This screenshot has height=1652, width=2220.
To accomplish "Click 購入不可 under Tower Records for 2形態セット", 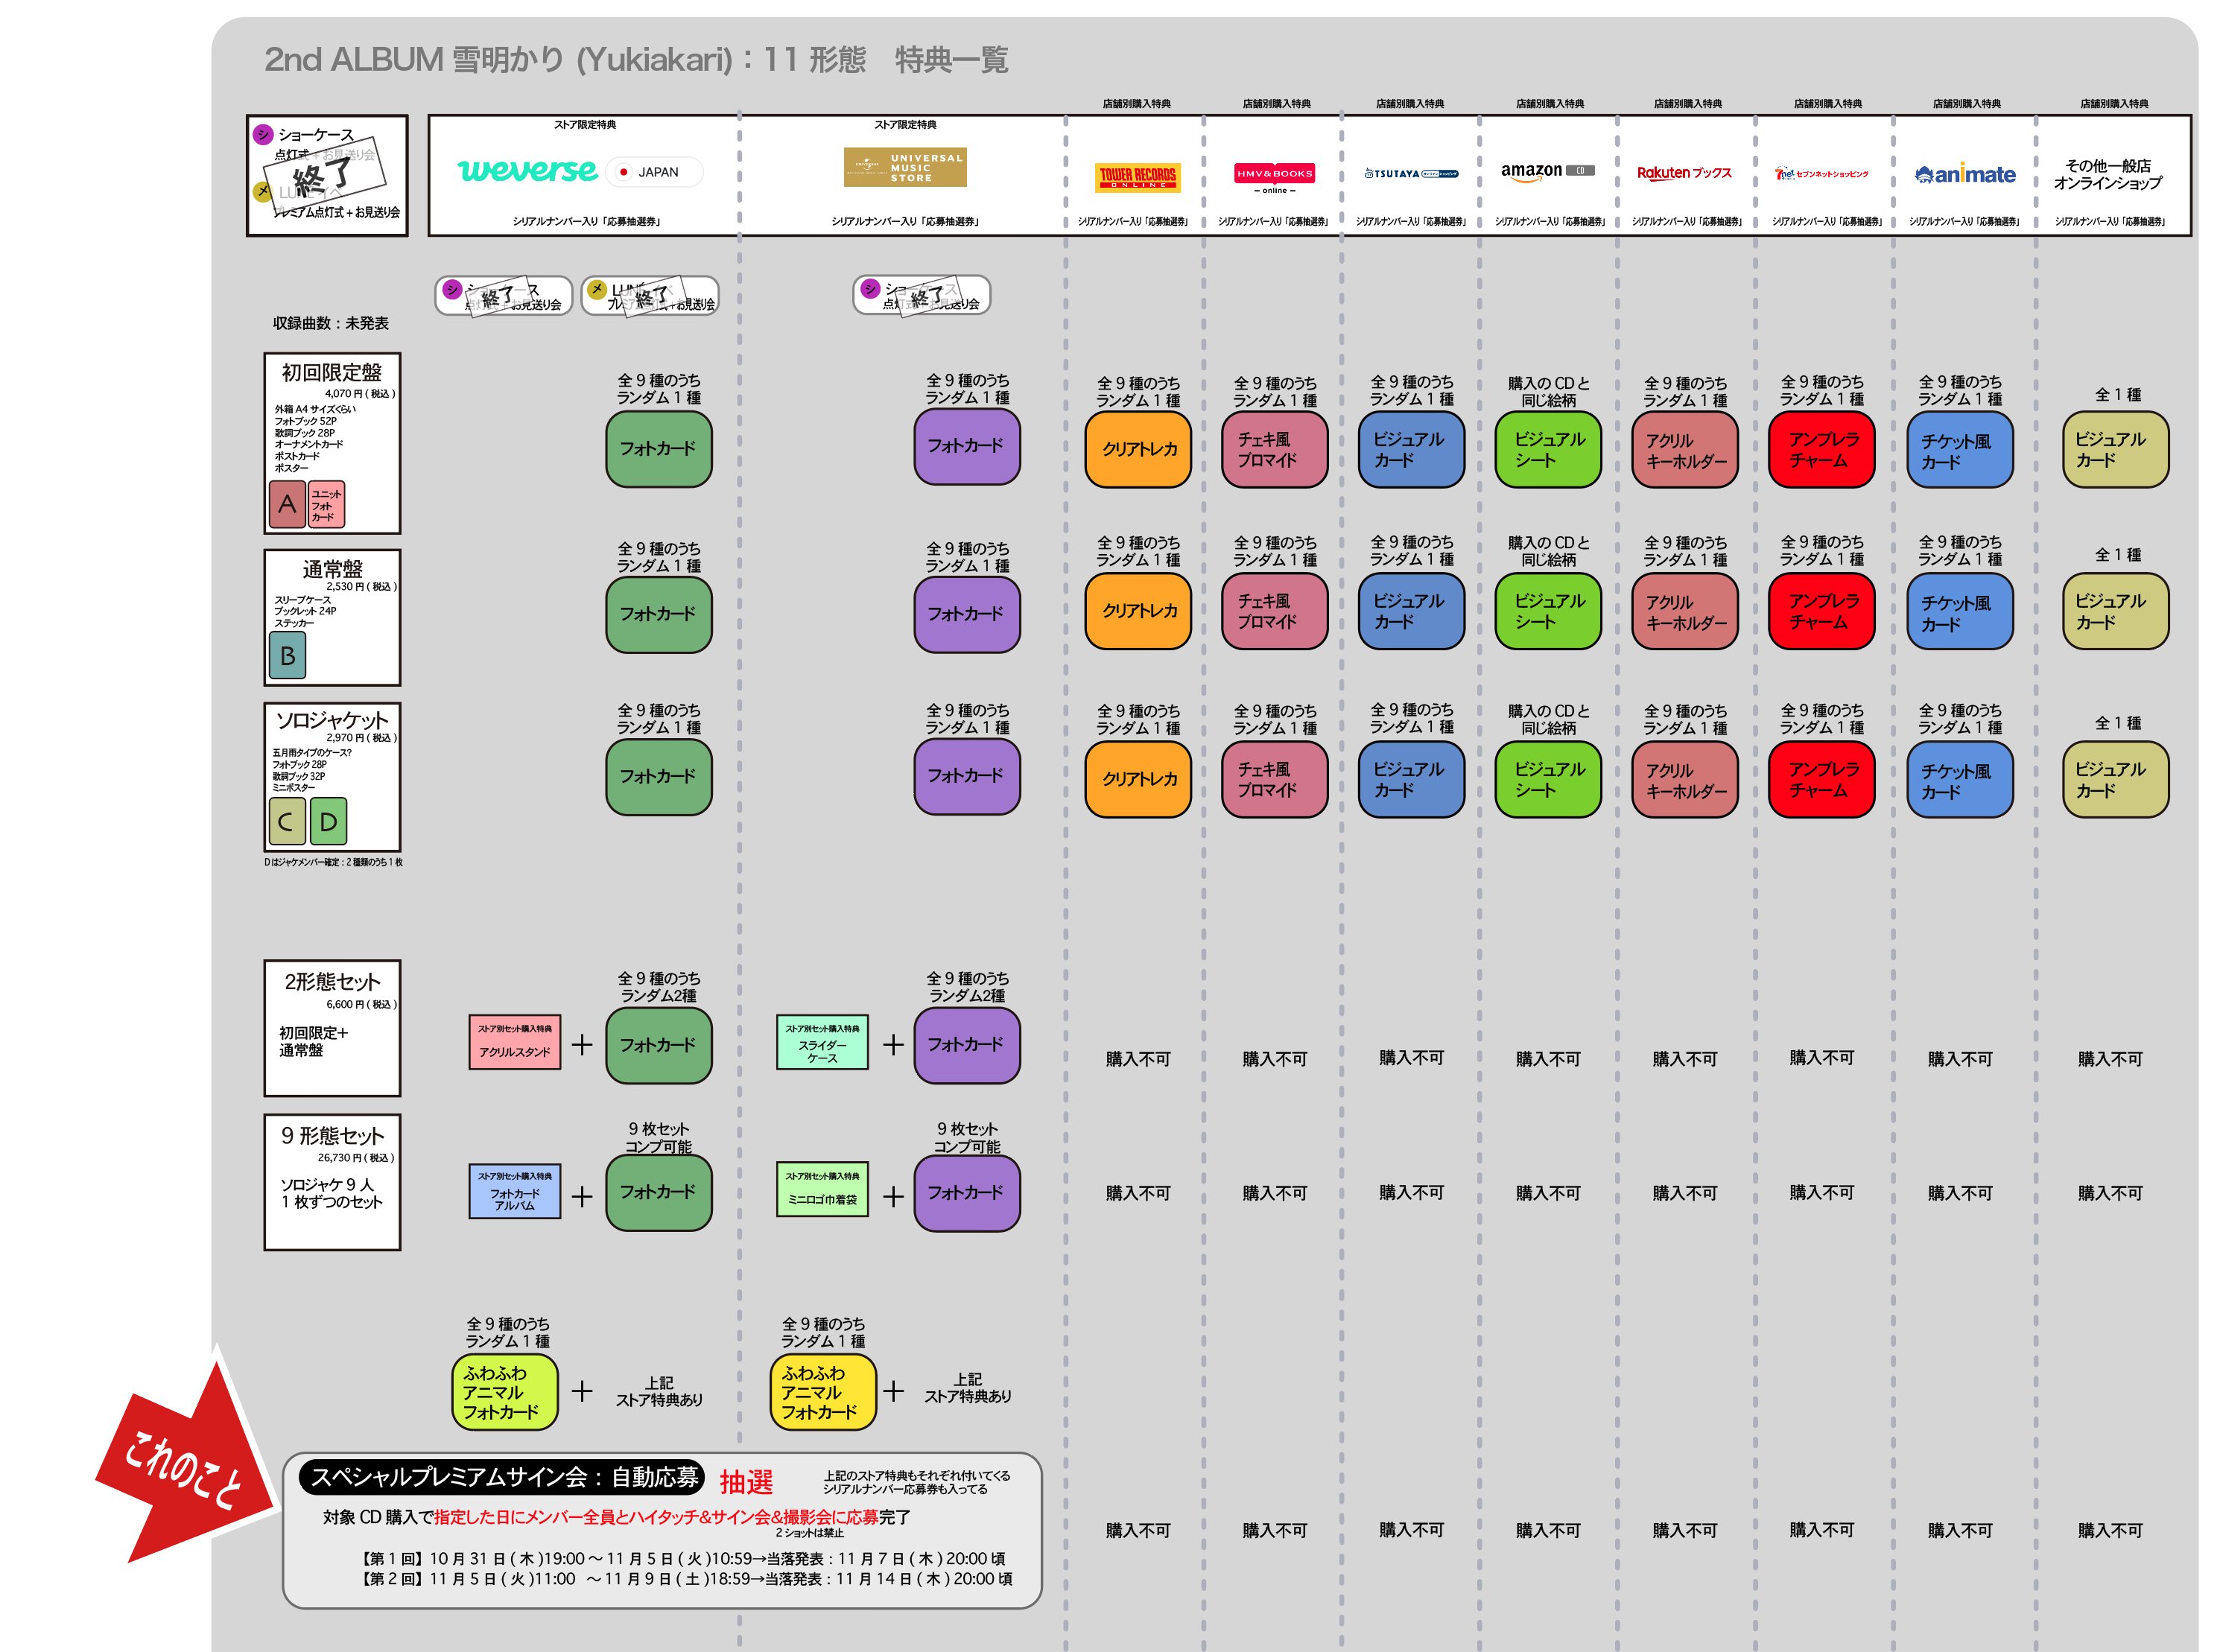I will [1138, 1059].
